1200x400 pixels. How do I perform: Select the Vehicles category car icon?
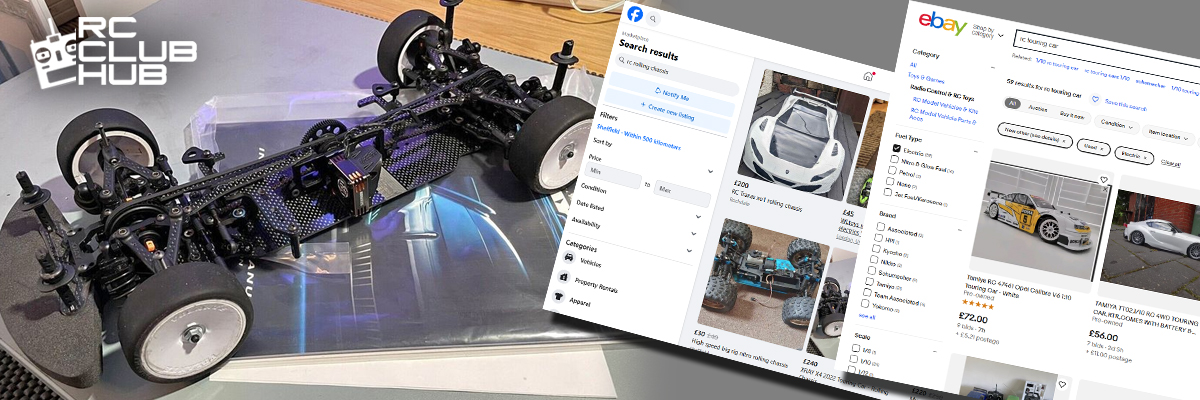click(569, 257)
